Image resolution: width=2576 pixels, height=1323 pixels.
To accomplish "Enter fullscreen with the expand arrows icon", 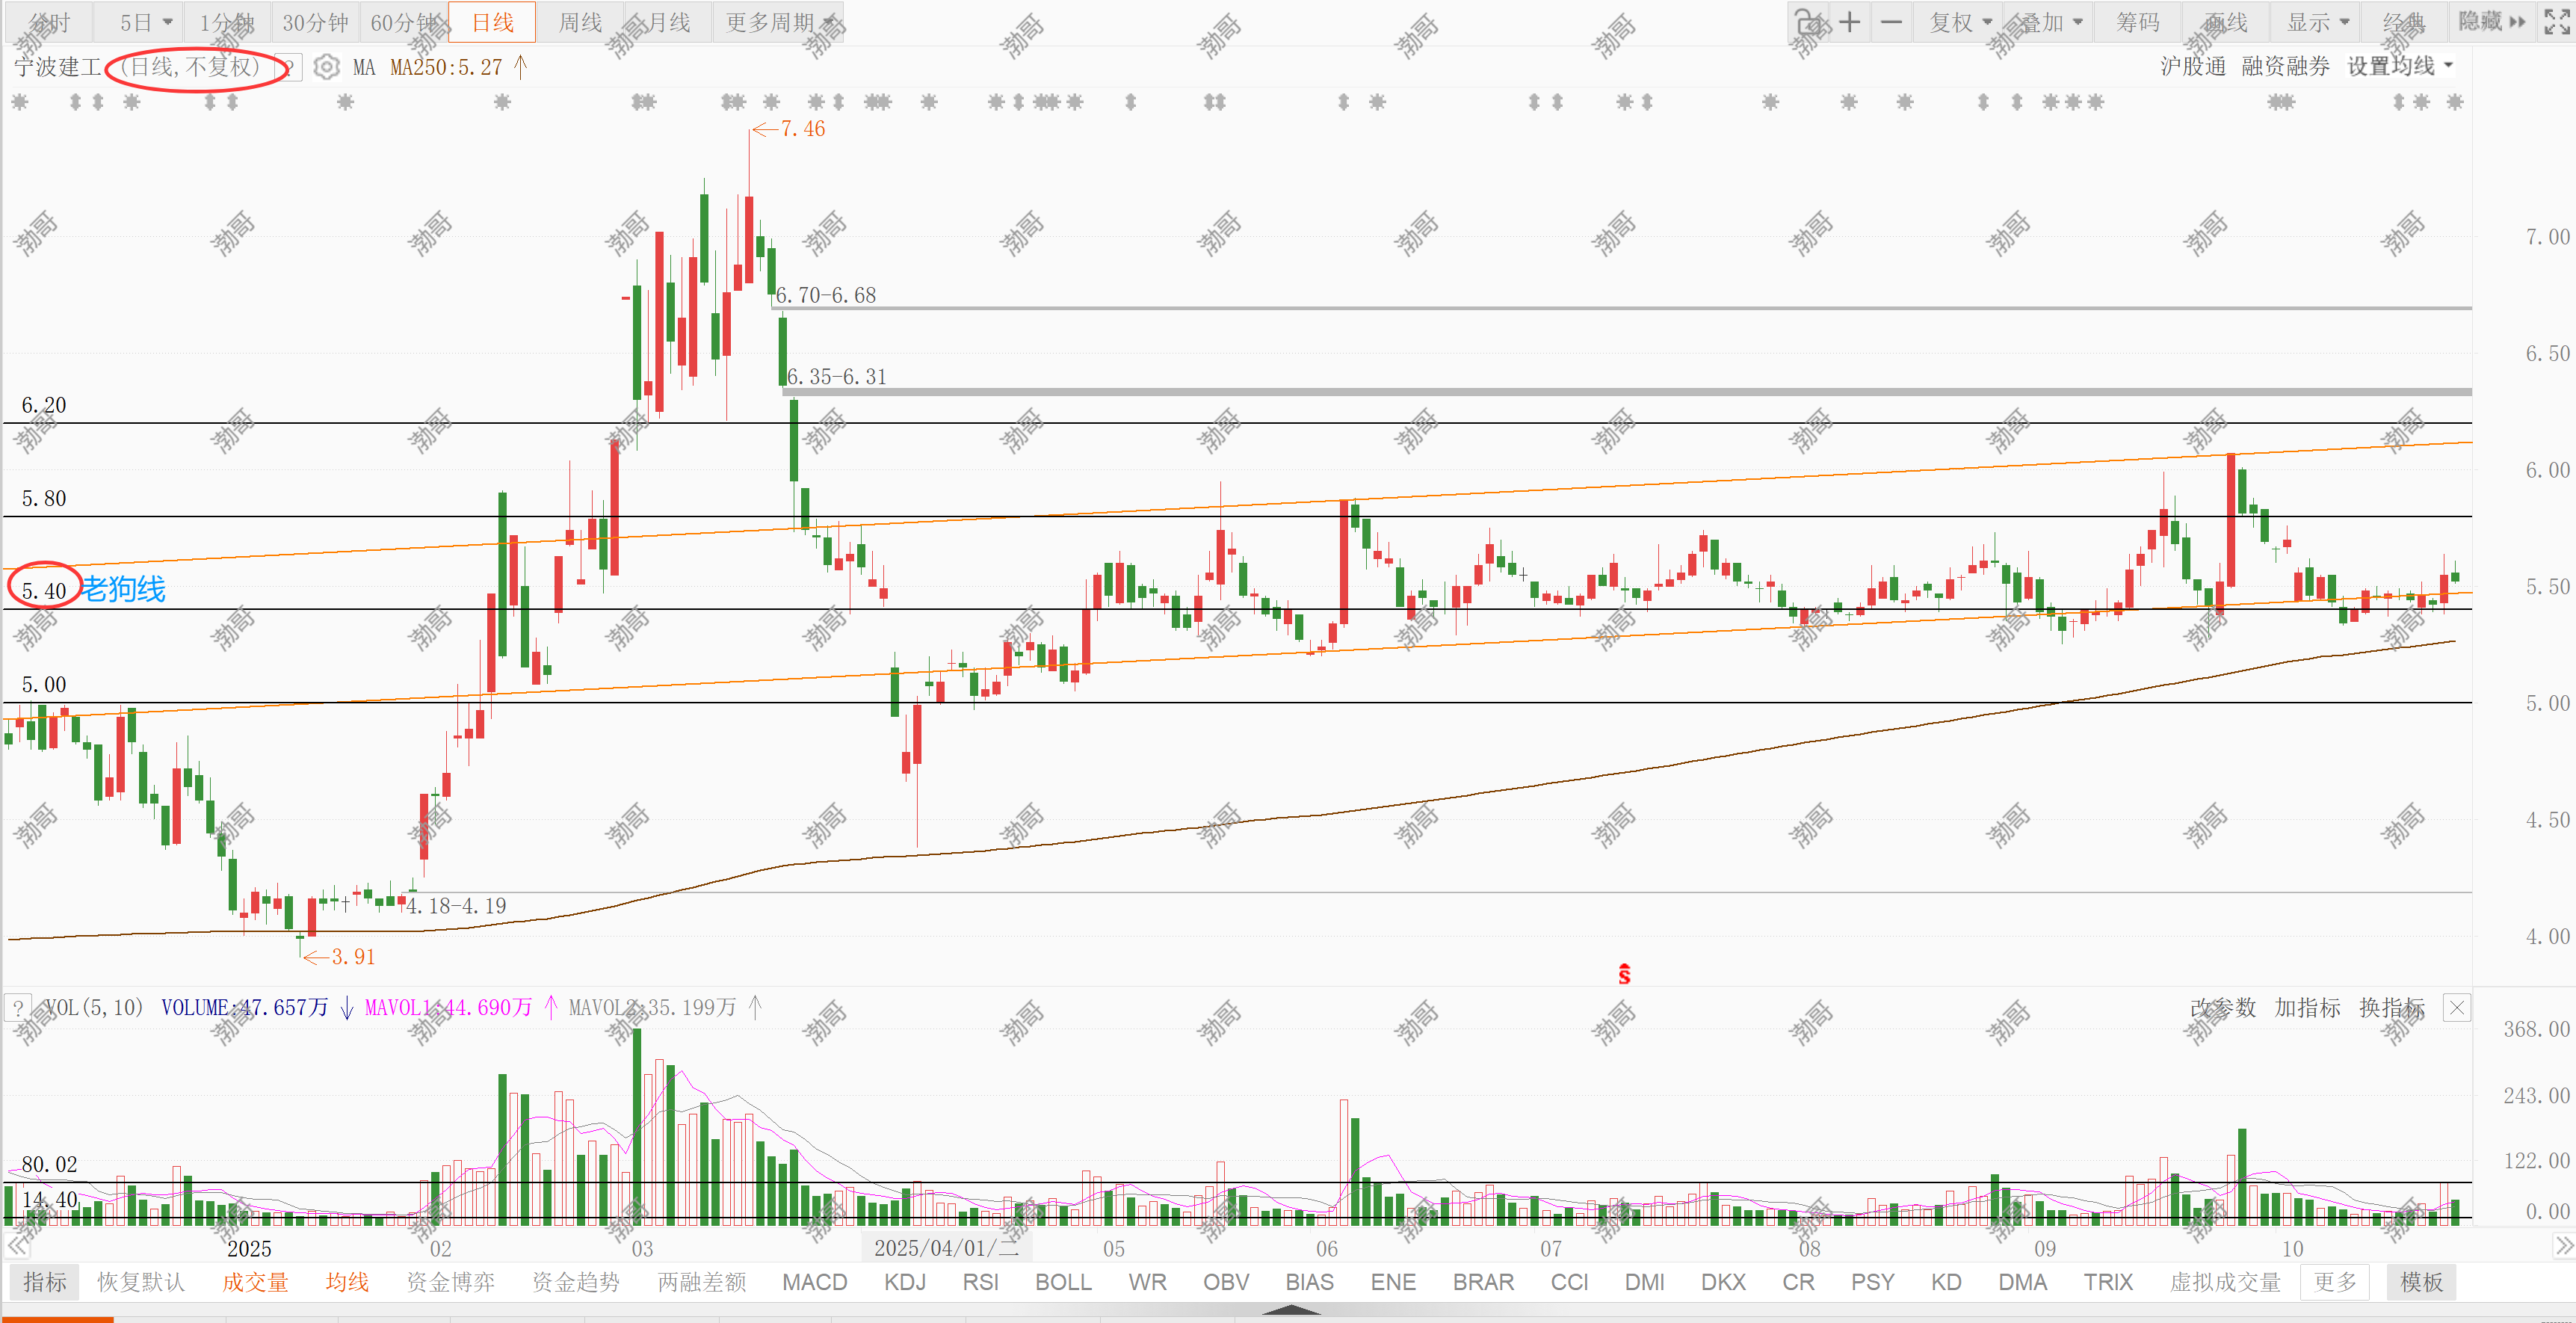I will [2557, 22].
